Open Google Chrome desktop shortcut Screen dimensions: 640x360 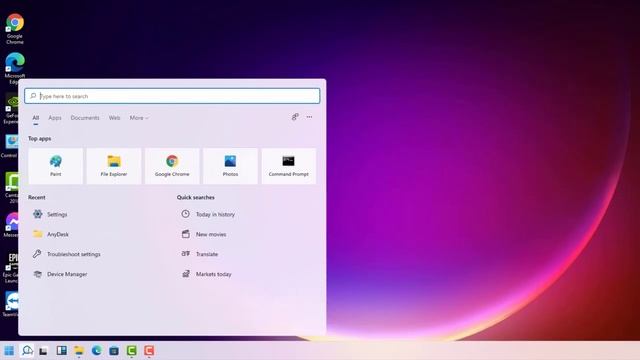tap(15, 29)
